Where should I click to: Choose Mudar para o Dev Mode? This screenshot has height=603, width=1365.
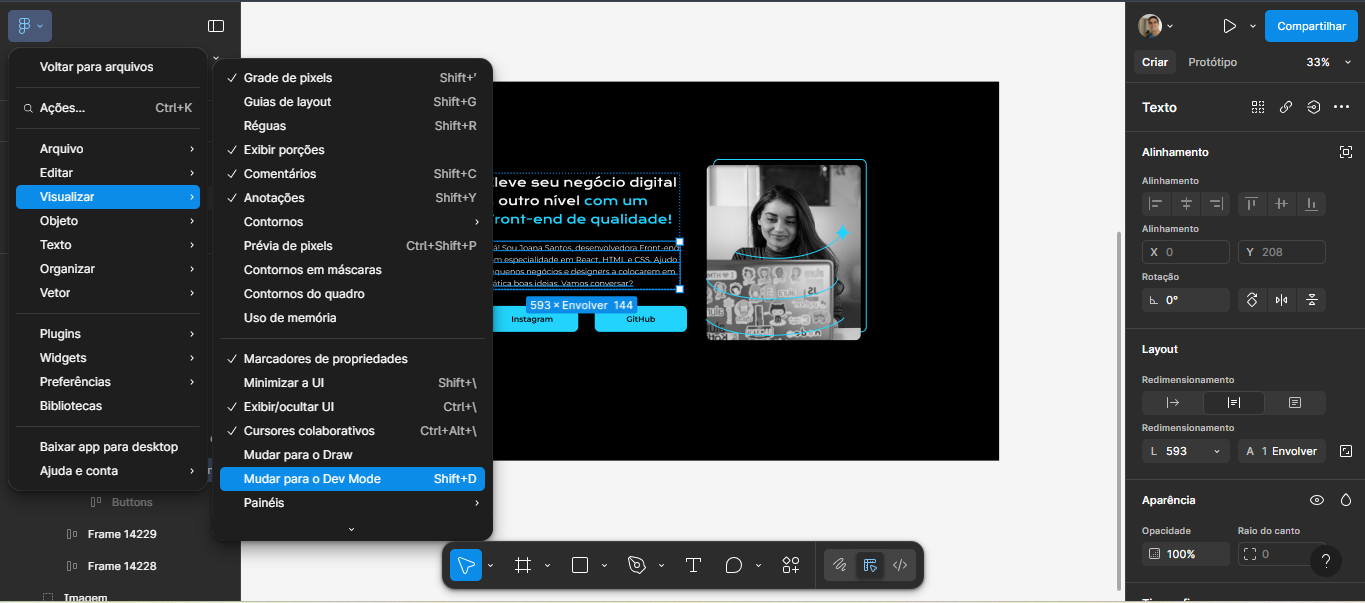[352, 479]
